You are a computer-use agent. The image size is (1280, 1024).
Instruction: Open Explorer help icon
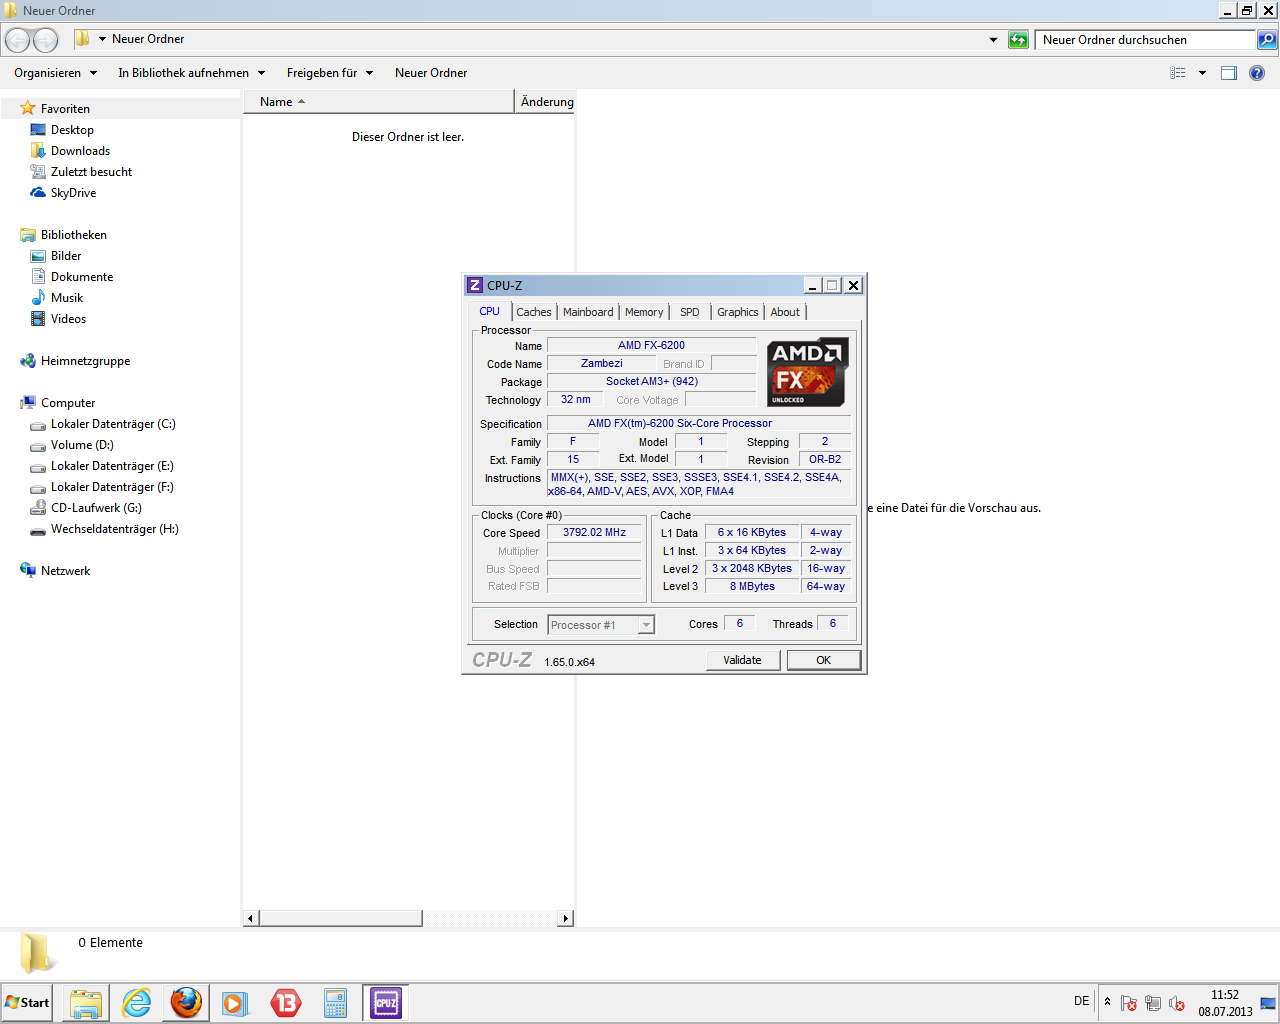(1257, 73)
